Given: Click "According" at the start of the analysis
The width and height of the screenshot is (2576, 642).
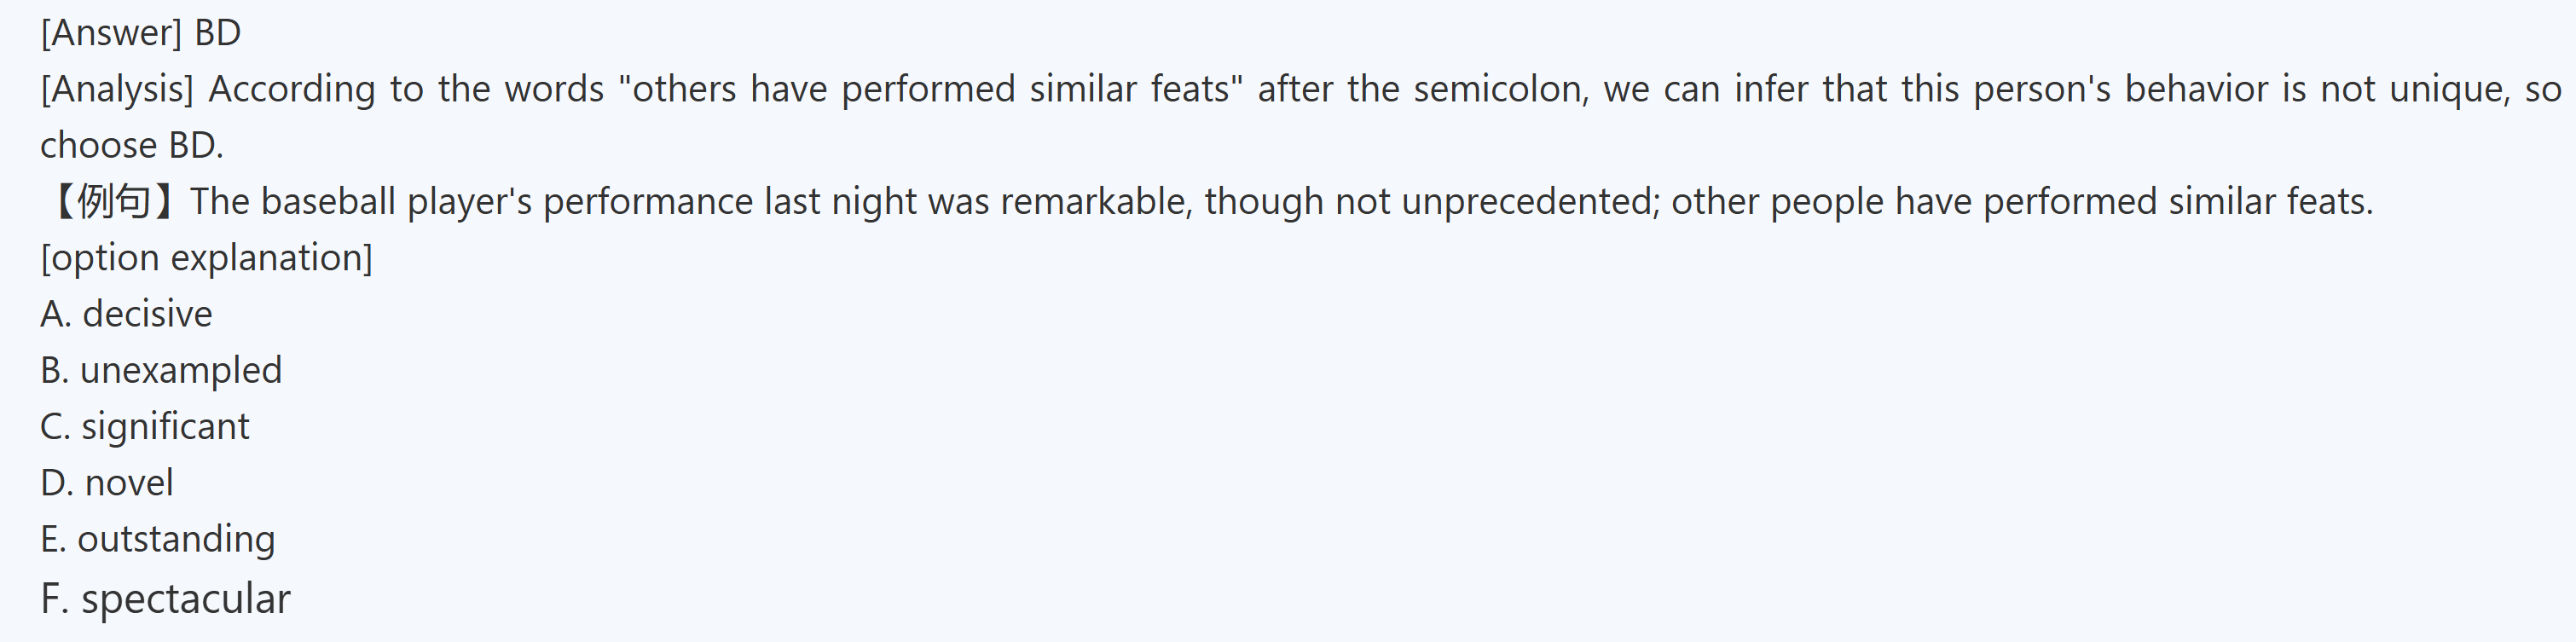Looking at the screenshot, I should coord(291,90).
